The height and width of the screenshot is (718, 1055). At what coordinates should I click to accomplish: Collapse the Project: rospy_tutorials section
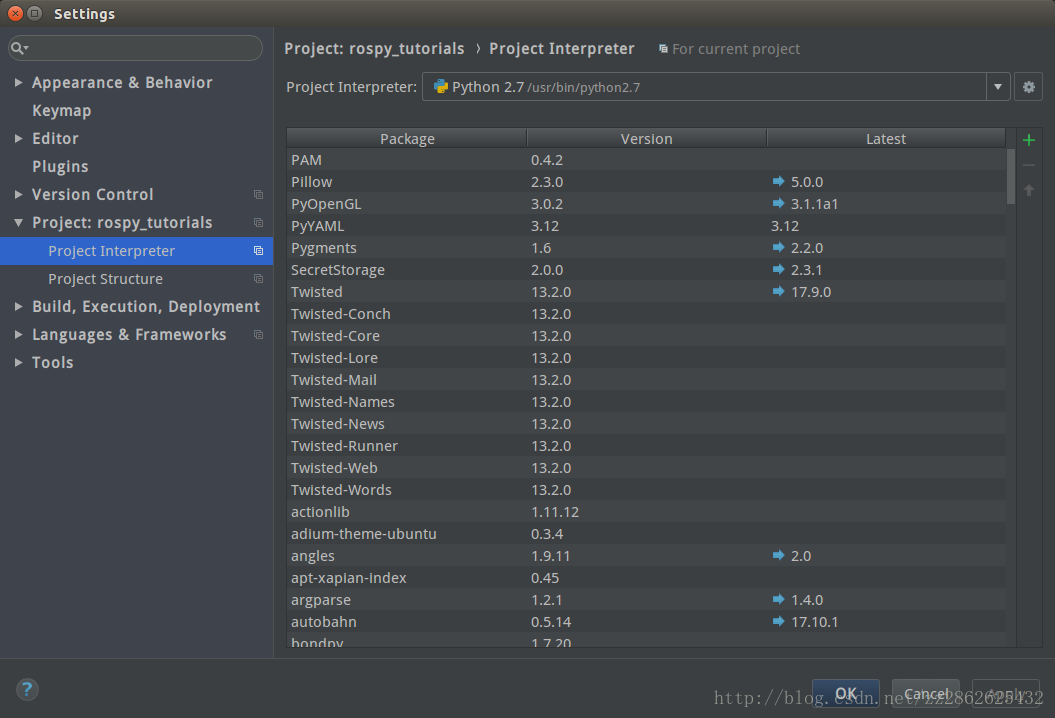coord(18,223)
